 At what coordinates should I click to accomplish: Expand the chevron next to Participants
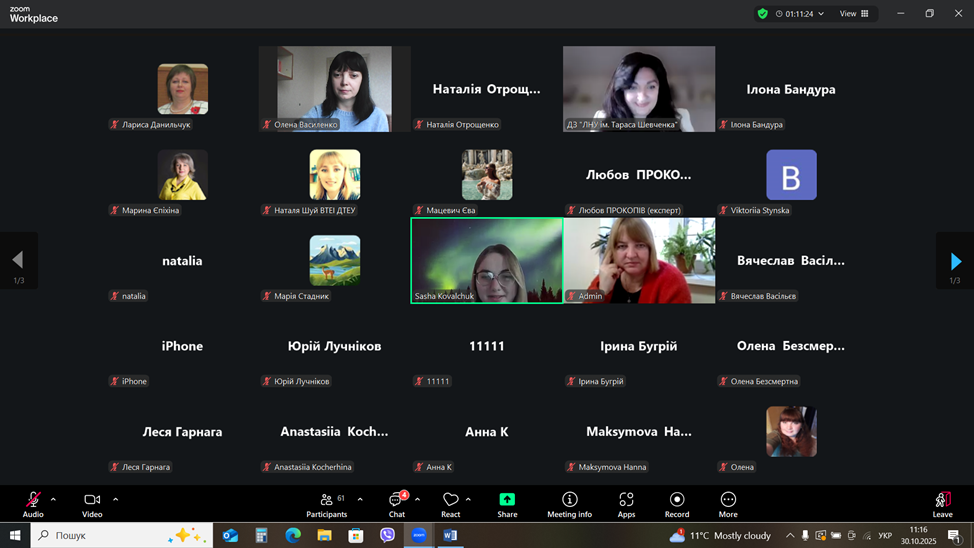tap(360, 499)
